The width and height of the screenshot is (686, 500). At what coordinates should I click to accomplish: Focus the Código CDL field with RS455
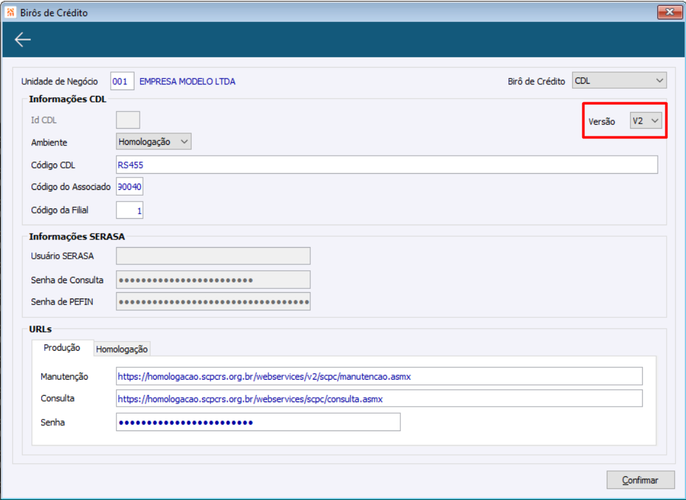[387, 165]
